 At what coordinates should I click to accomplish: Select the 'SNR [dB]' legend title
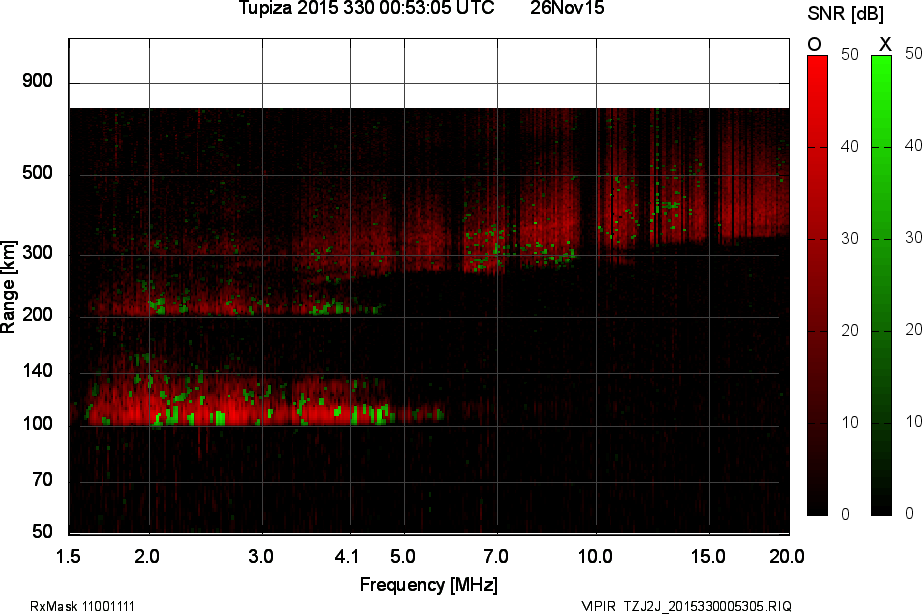[x=846, y=14]
